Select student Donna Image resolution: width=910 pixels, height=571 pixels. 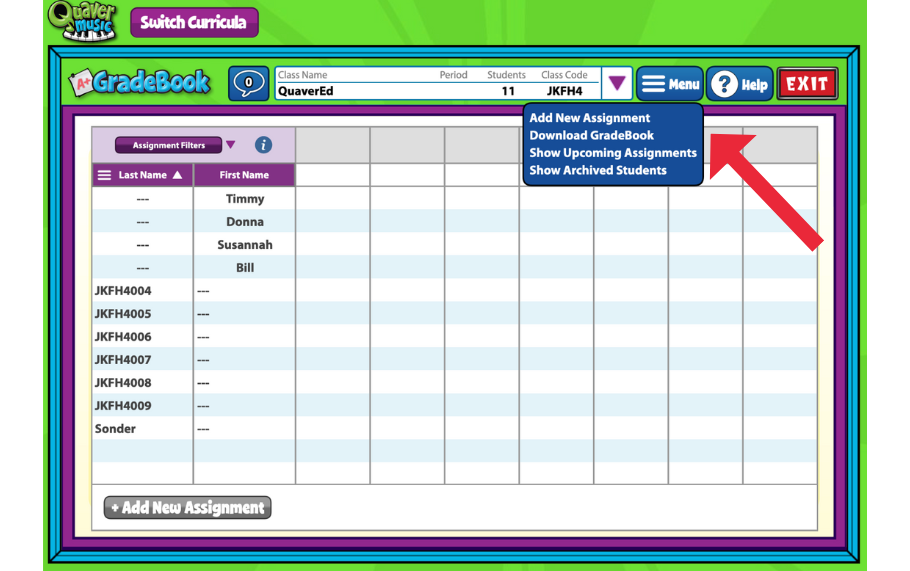245,222
